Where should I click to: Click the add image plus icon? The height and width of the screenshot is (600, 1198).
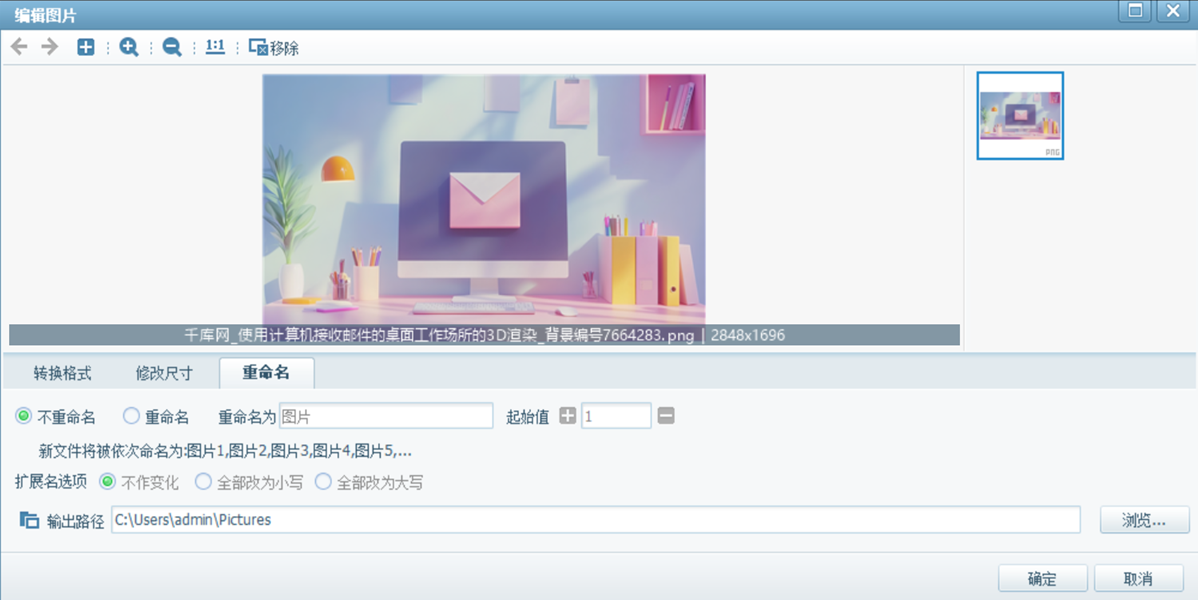point(86,47)
